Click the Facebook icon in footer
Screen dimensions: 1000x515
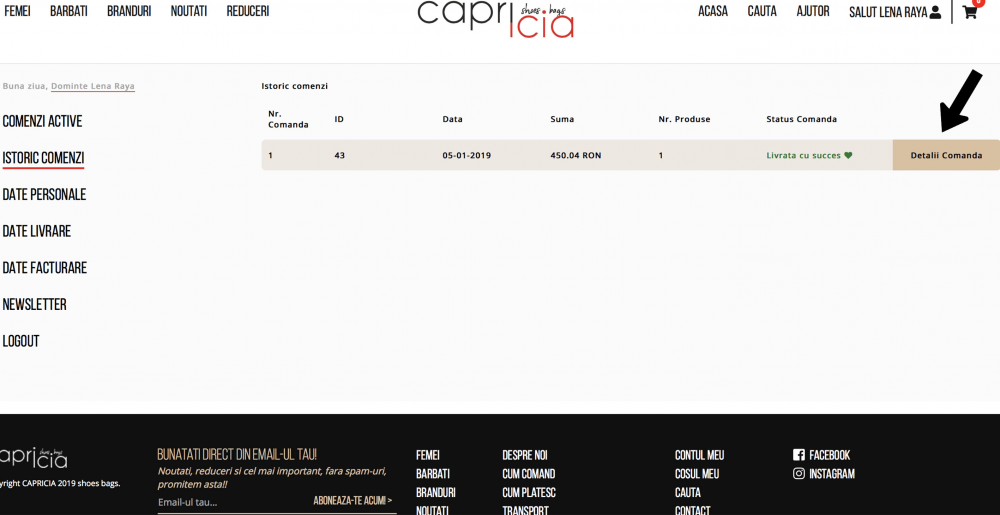click(799, 455)
